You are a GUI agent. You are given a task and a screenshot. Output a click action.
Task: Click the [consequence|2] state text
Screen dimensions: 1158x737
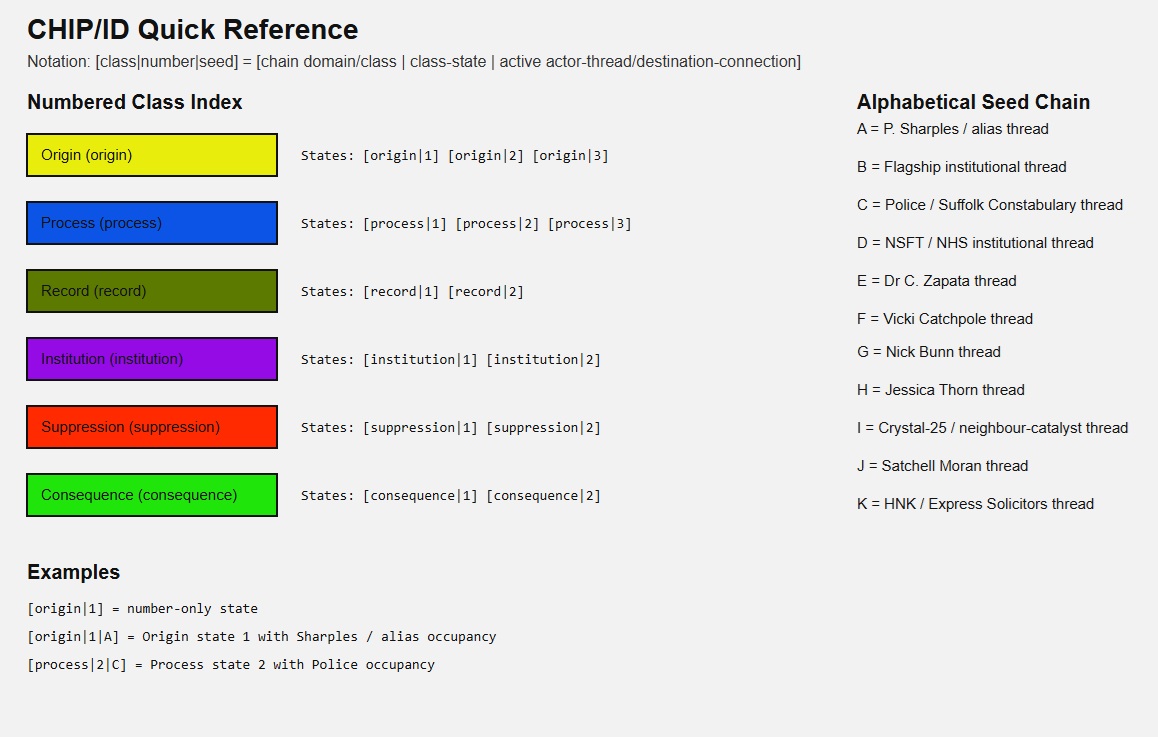(x=544, y=496)
